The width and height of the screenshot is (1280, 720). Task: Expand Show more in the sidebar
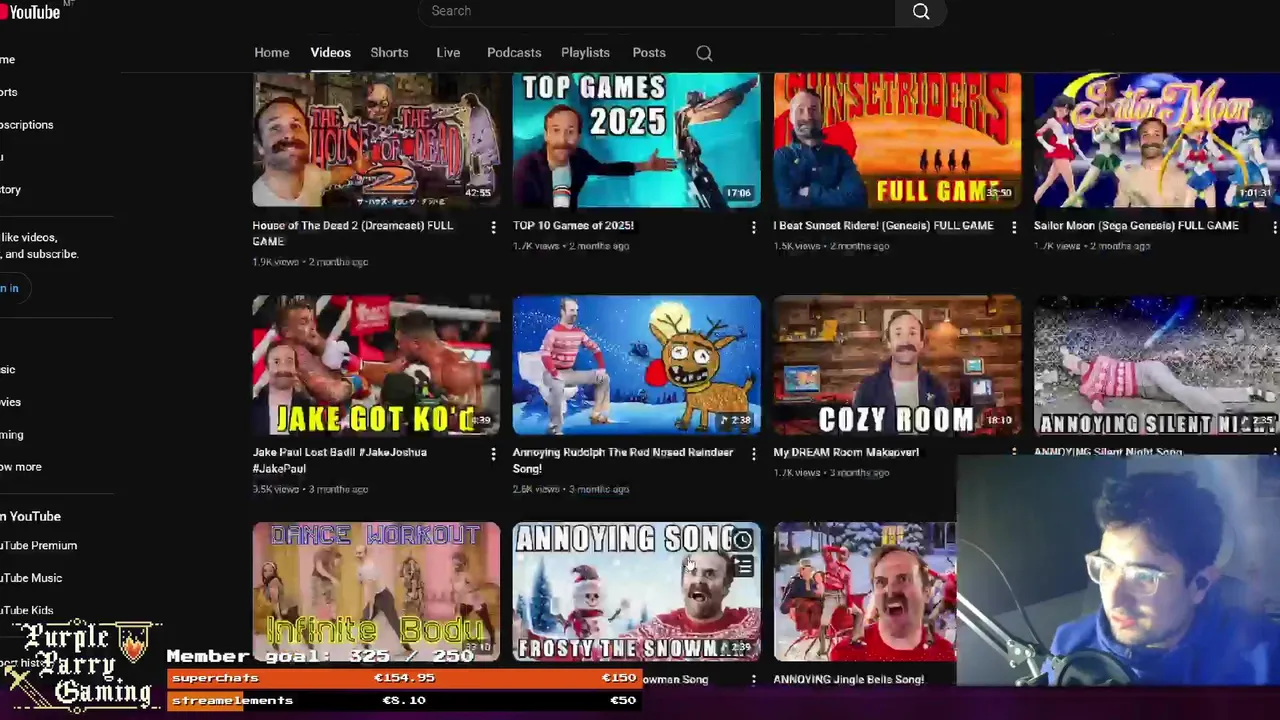click(x=21, y=467)
